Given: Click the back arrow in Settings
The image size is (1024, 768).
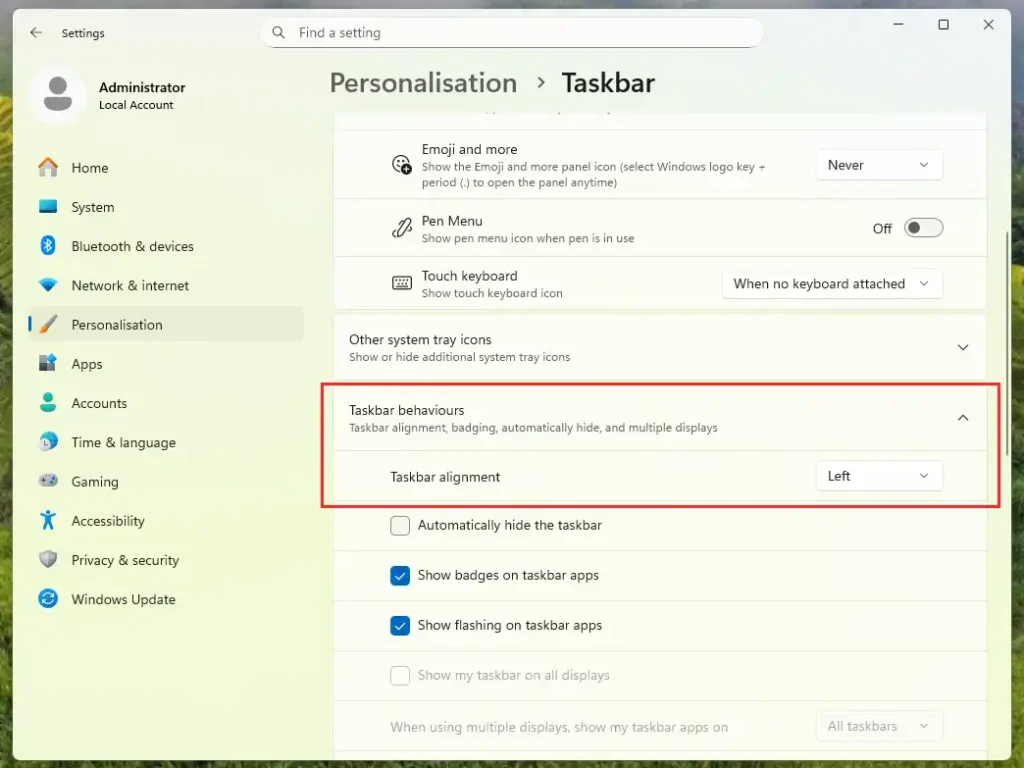Looking at the screenshot, I should pos(36,33).
